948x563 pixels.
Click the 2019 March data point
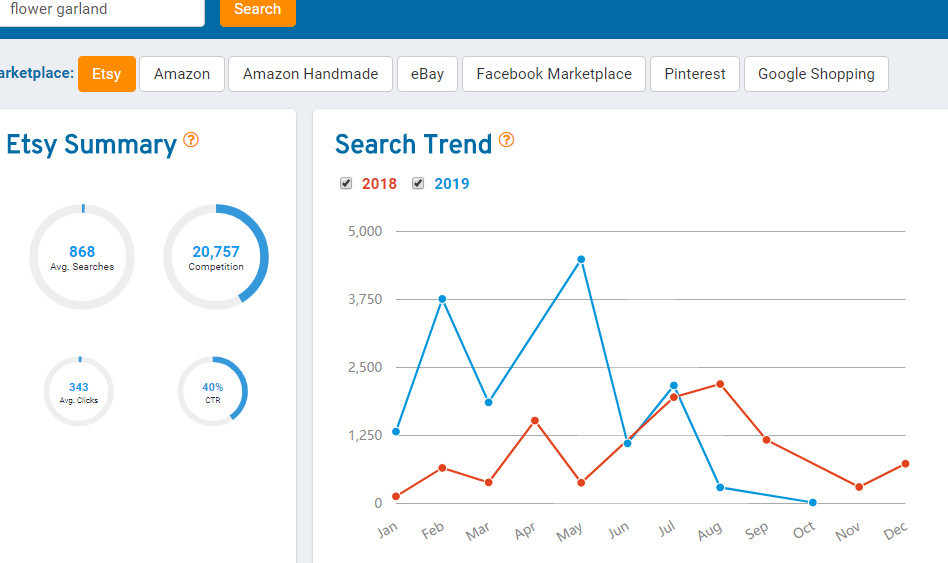coord(489,402)
